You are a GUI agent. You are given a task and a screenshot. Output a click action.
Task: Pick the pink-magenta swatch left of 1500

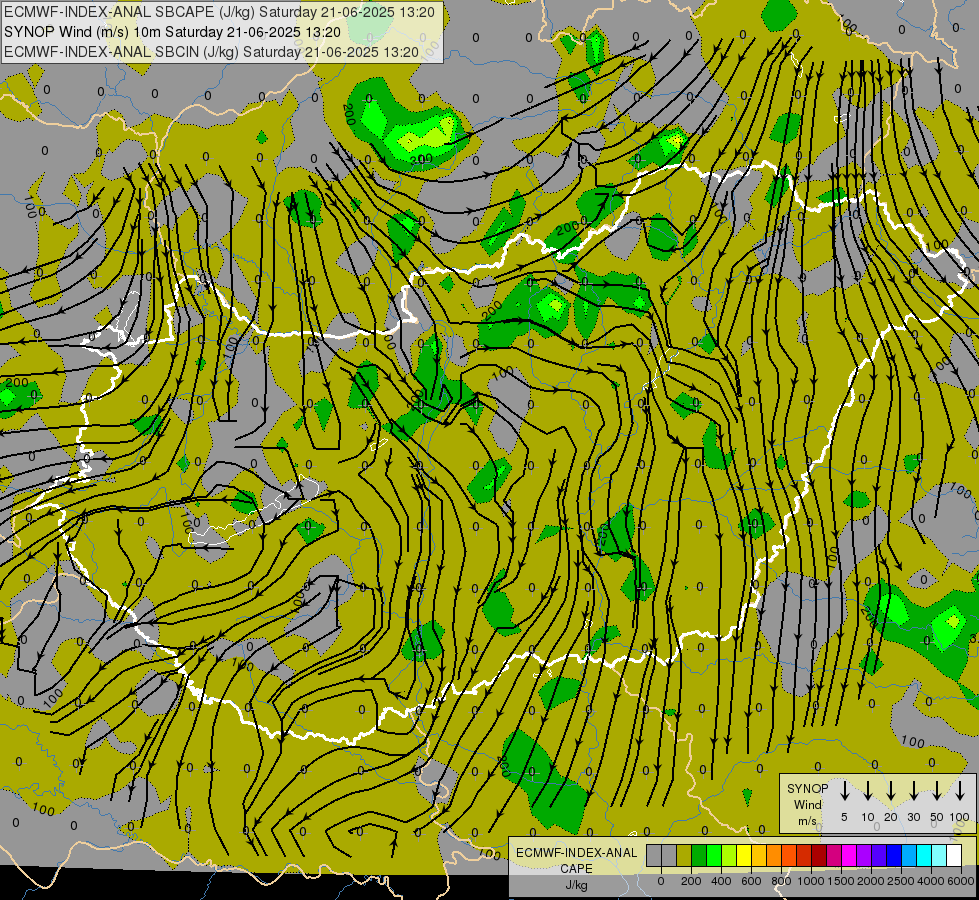[834, 855]
